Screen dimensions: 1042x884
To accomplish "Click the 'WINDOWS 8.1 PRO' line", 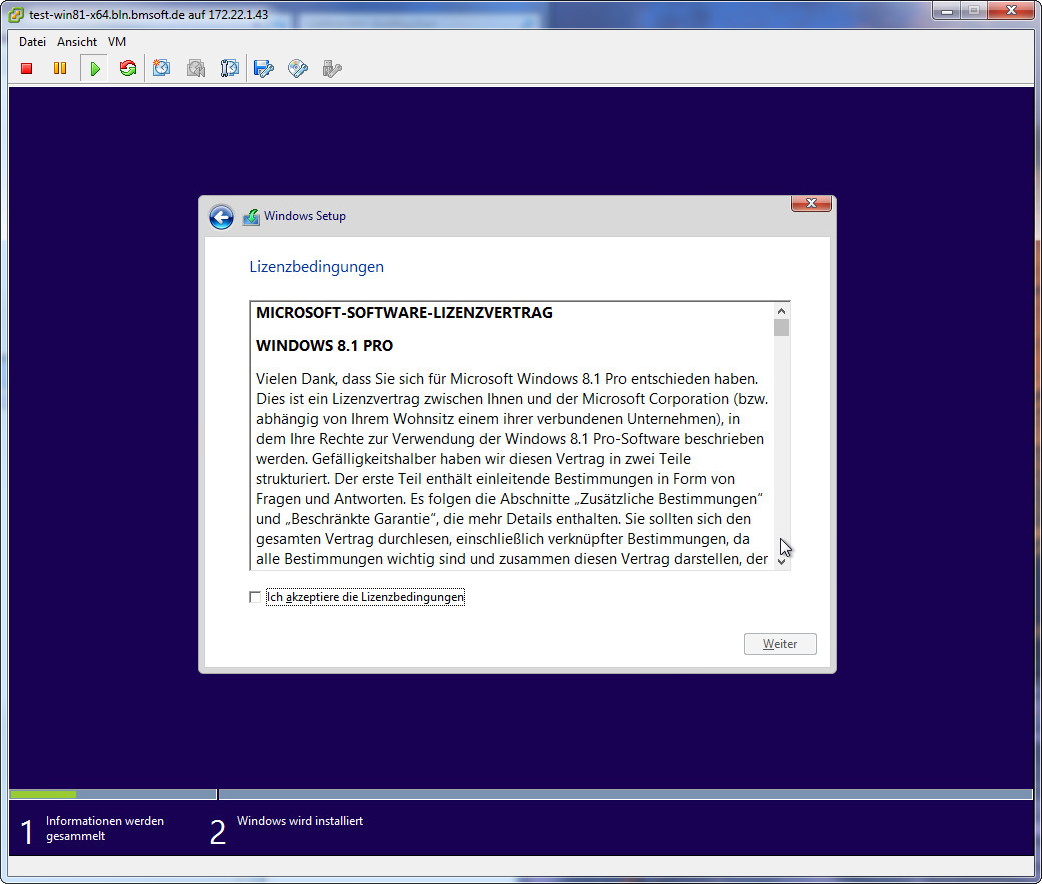I will (x=324, y=346).
